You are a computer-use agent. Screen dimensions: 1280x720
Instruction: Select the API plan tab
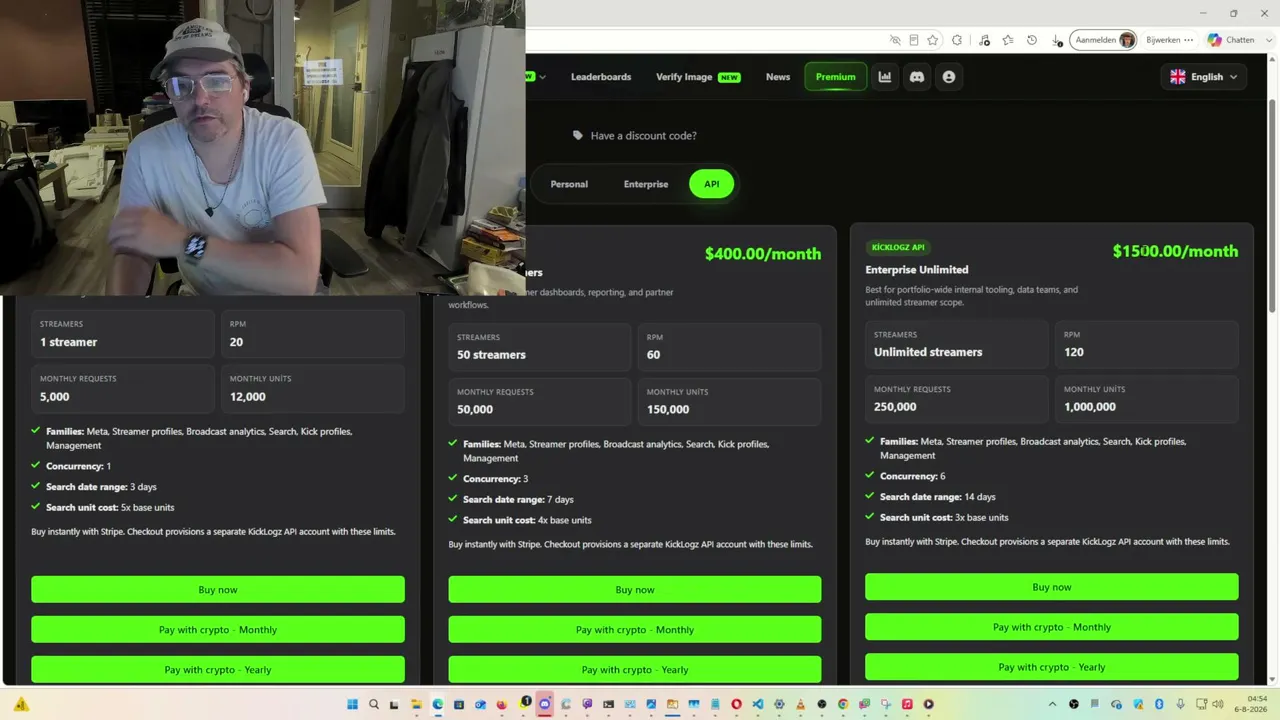coord(711,184)
